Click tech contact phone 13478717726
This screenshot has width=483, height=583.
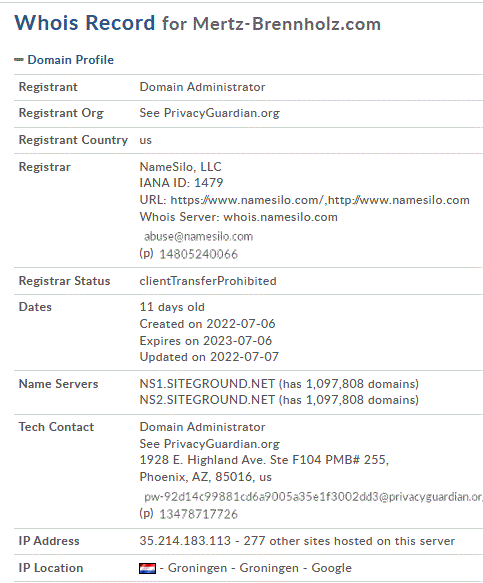tap(198, 514)
